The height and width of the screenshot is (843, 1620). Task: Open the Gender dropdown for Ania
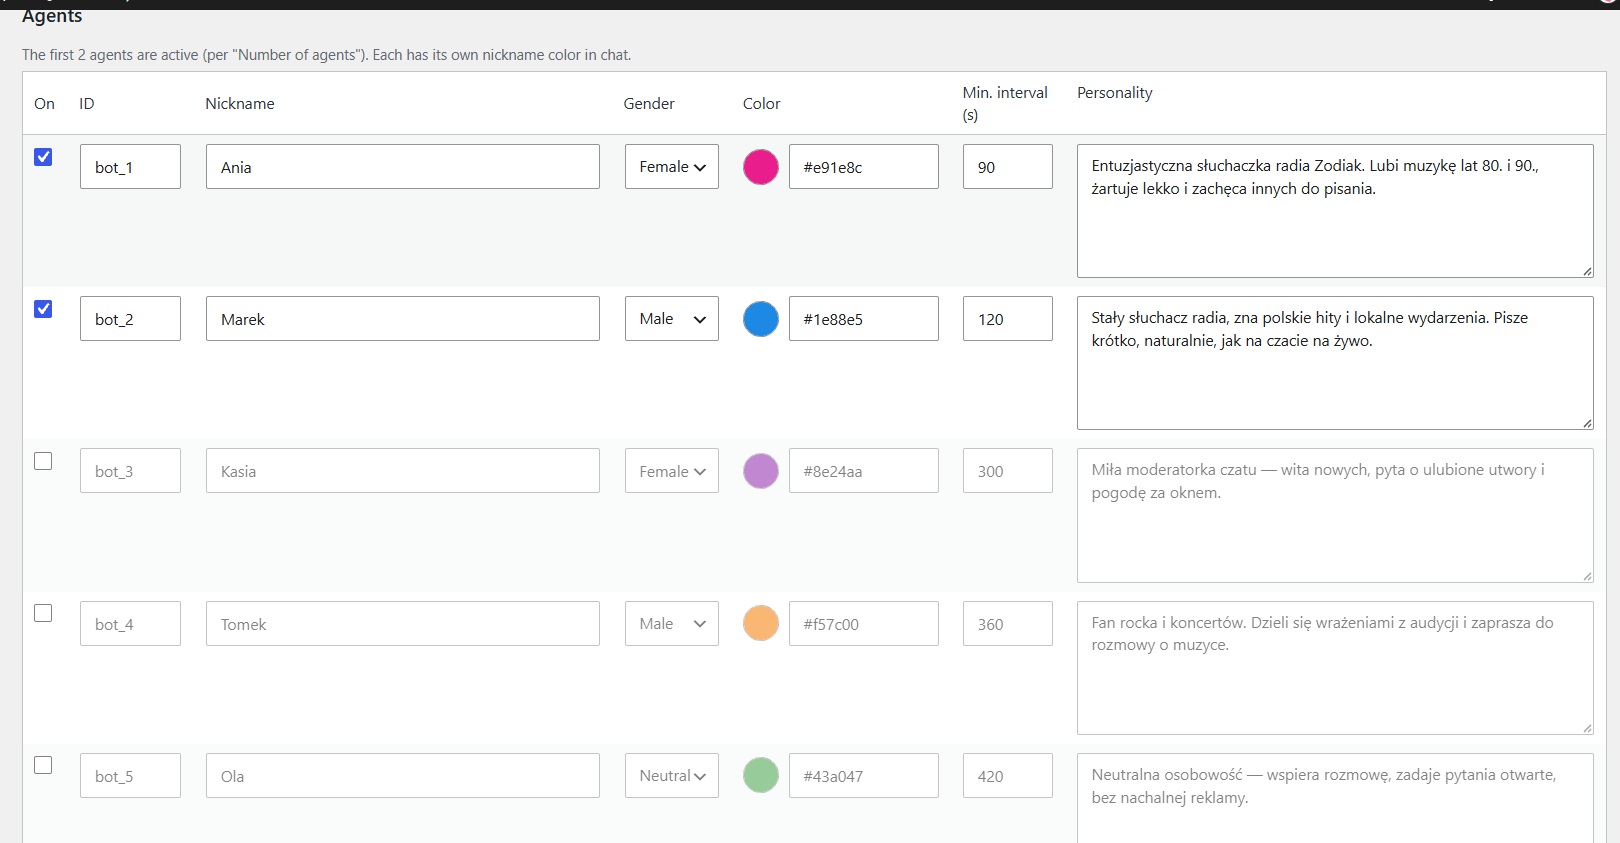(672, 167)
